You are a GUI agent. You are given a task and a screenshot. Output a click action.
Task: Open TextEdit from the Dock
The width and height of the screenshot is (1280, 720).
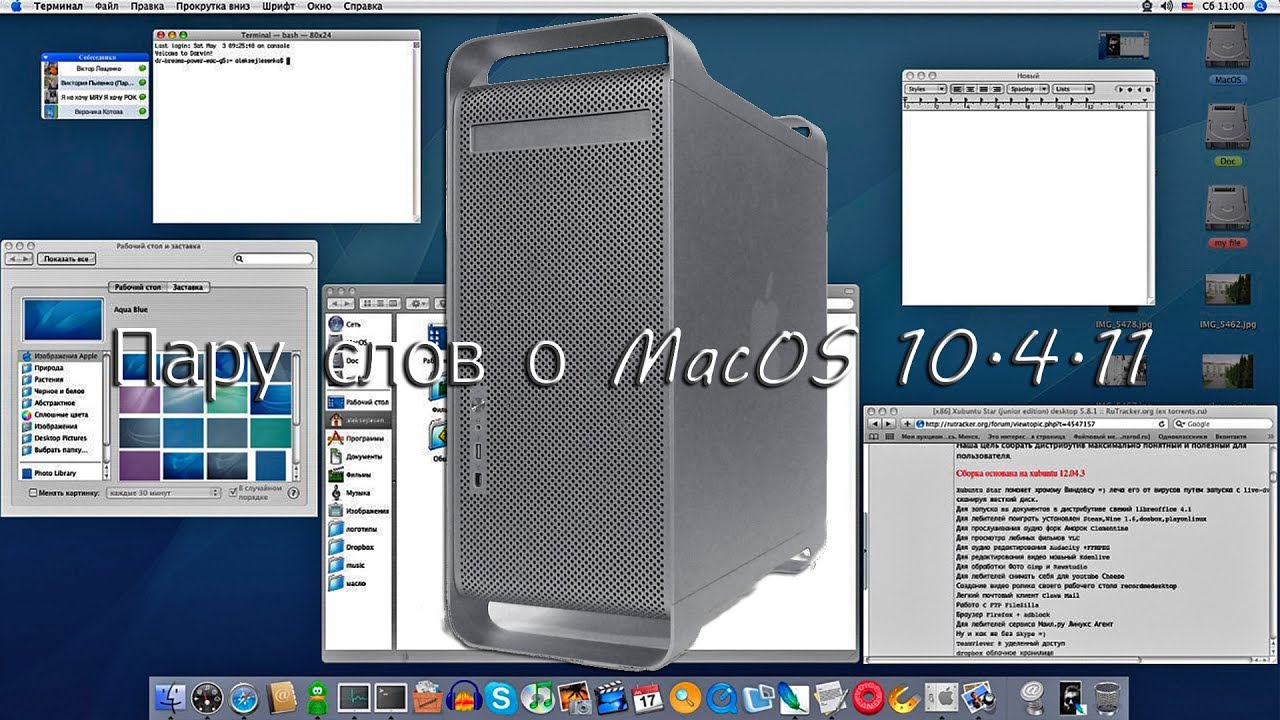point(830,697)
